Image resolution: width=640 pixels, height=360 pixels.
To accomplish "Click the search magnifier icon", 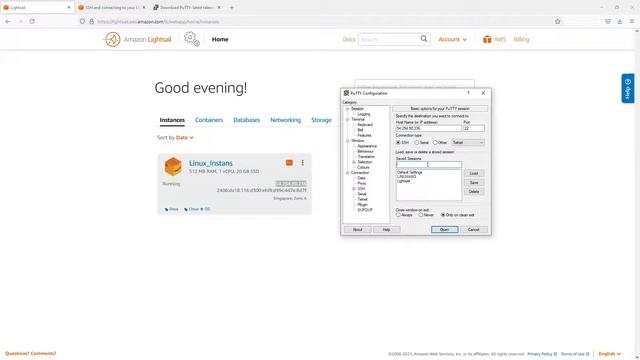I will pos(424,39).
